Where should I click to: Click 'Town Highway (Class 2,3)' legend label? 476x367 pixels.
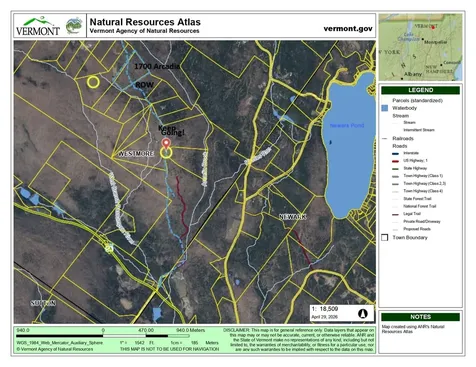pyautogui.click(x=425, y=184)
